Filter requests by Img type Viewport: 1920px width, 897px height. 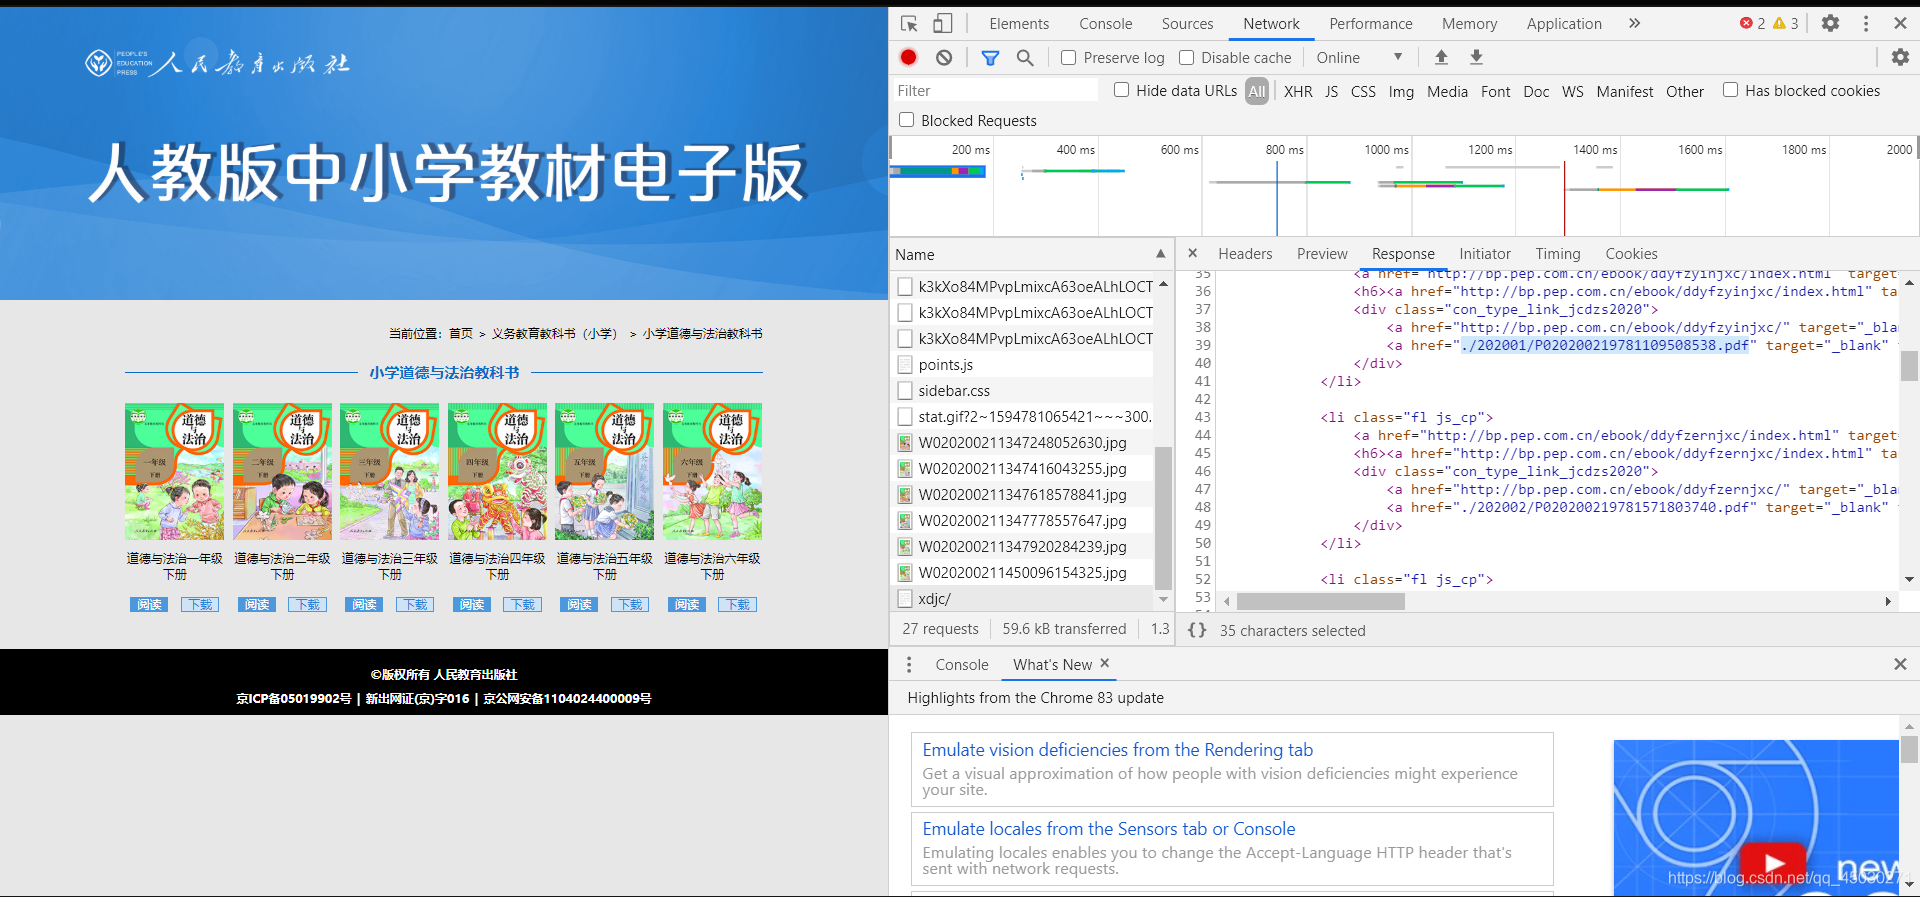click(1401, 91)
